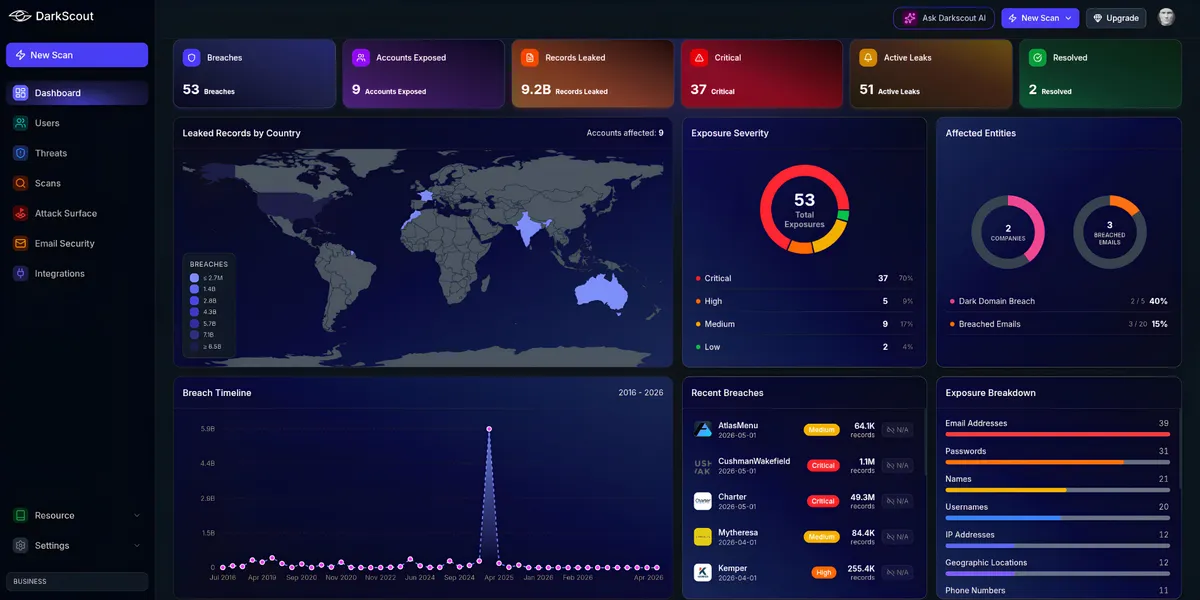Image resolution: width=1200 pixels, height=600 pixels.
Task: Select the Dark Domain Breach row
Action: (1058, 301)
